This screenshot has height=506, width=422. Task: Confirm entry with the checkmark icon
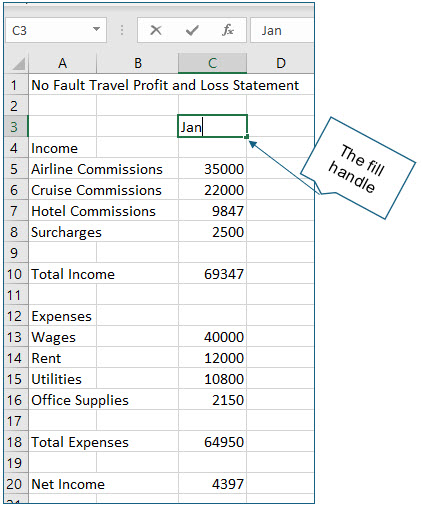[x=192, y=30]
